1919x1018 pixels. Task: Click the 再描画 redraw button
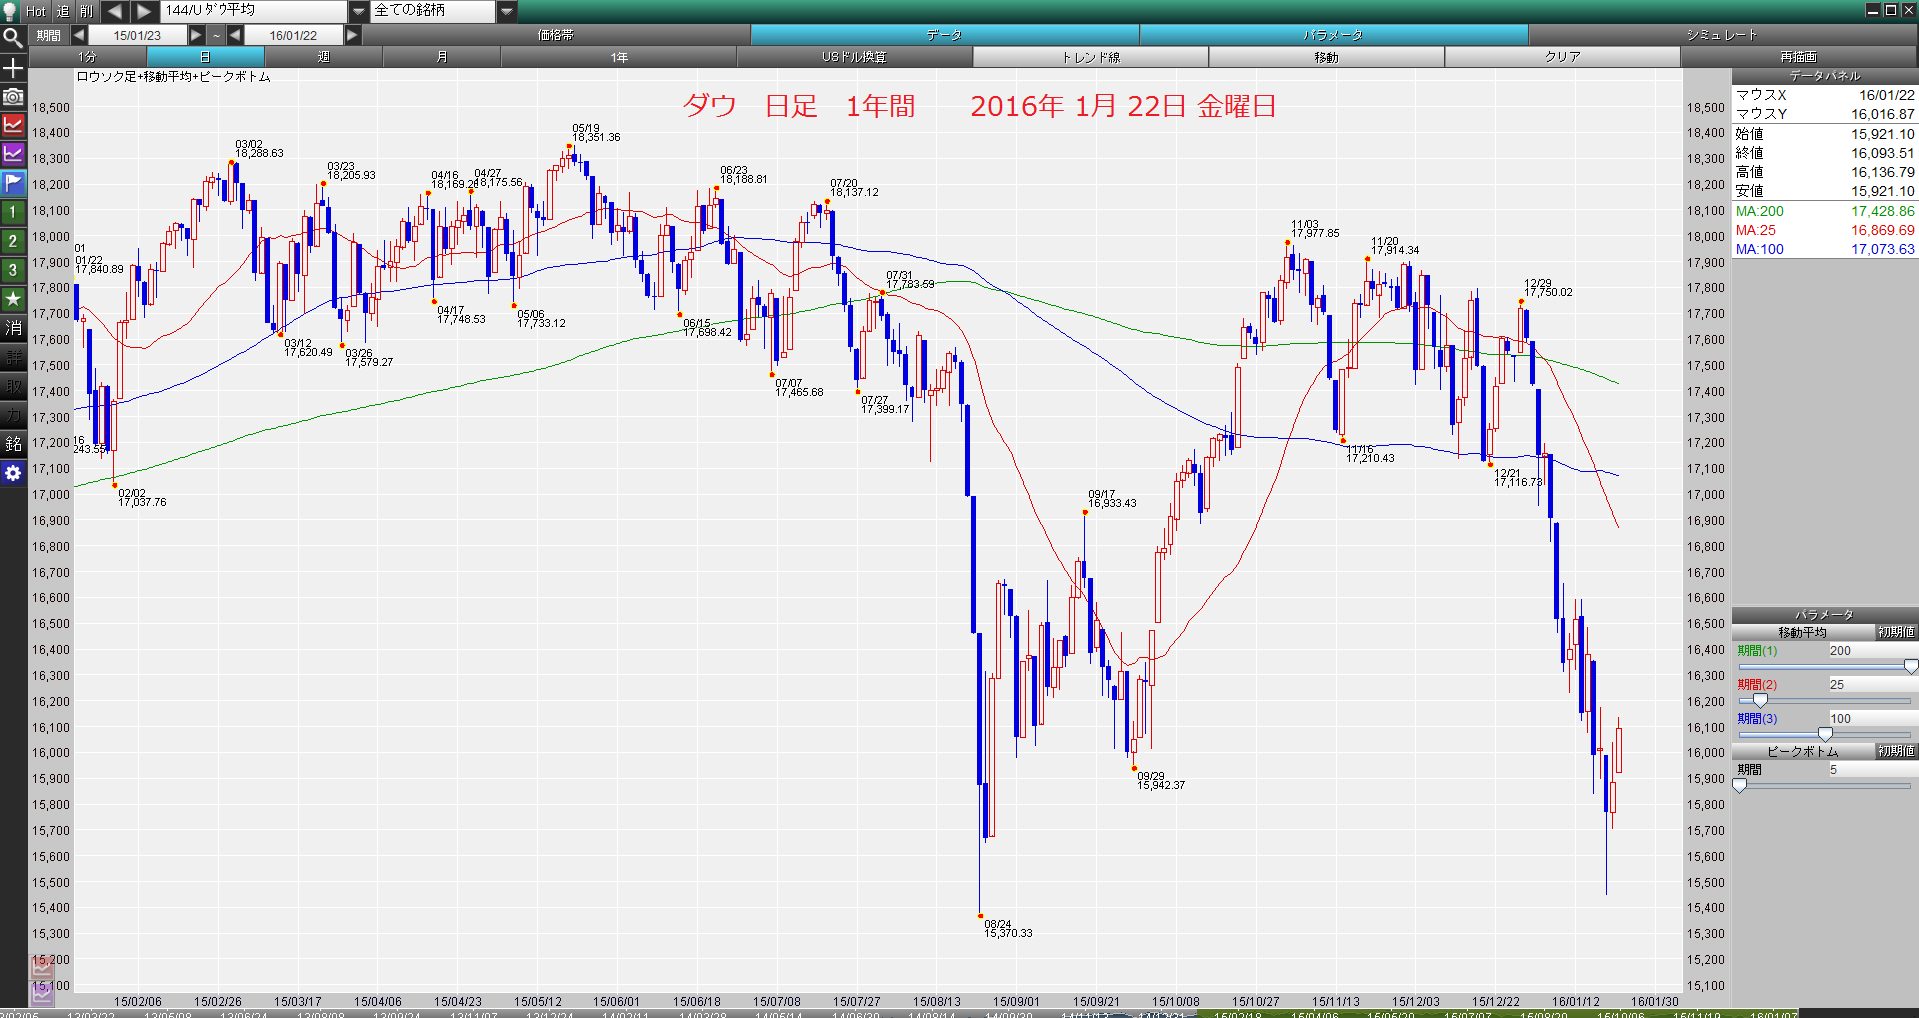(x=1799, y=57)
